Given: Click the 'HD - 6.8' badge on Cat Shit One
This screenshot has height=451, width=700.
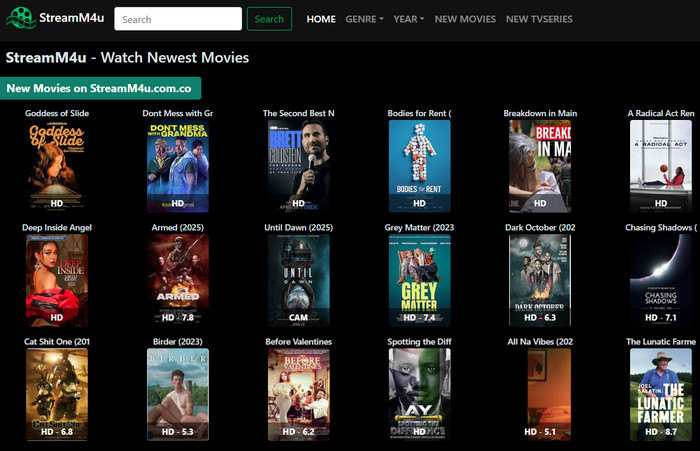Looking at the screenshot, I should coord(57,432).
